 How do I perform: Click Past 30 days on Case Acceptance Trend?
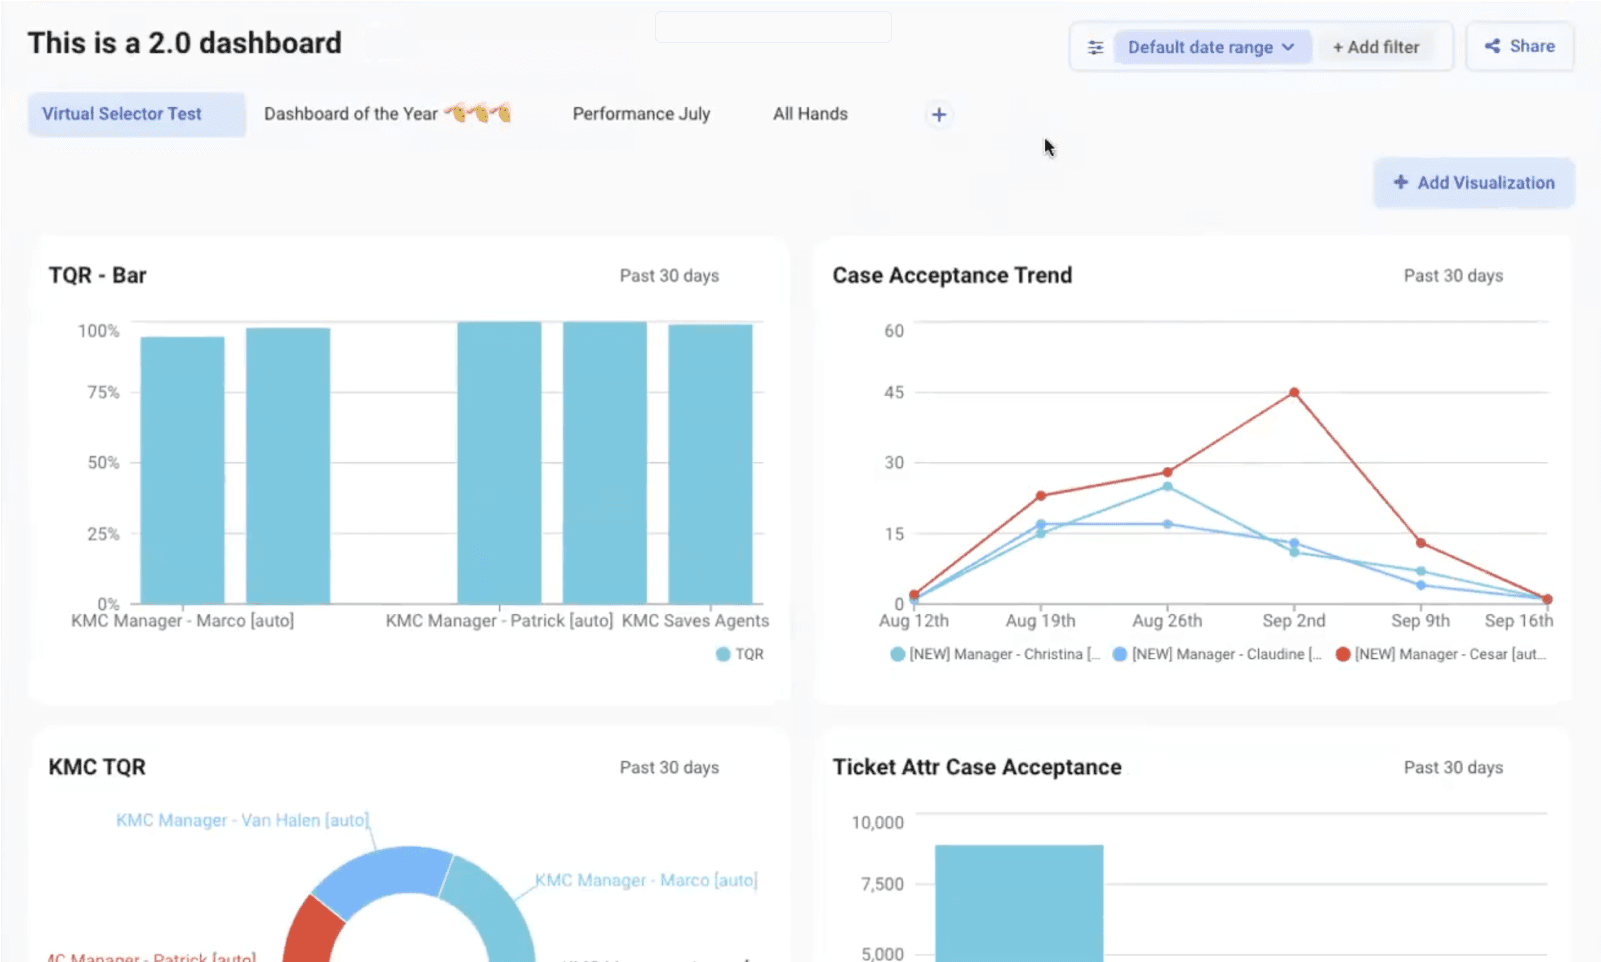[x=1453, y=276]
